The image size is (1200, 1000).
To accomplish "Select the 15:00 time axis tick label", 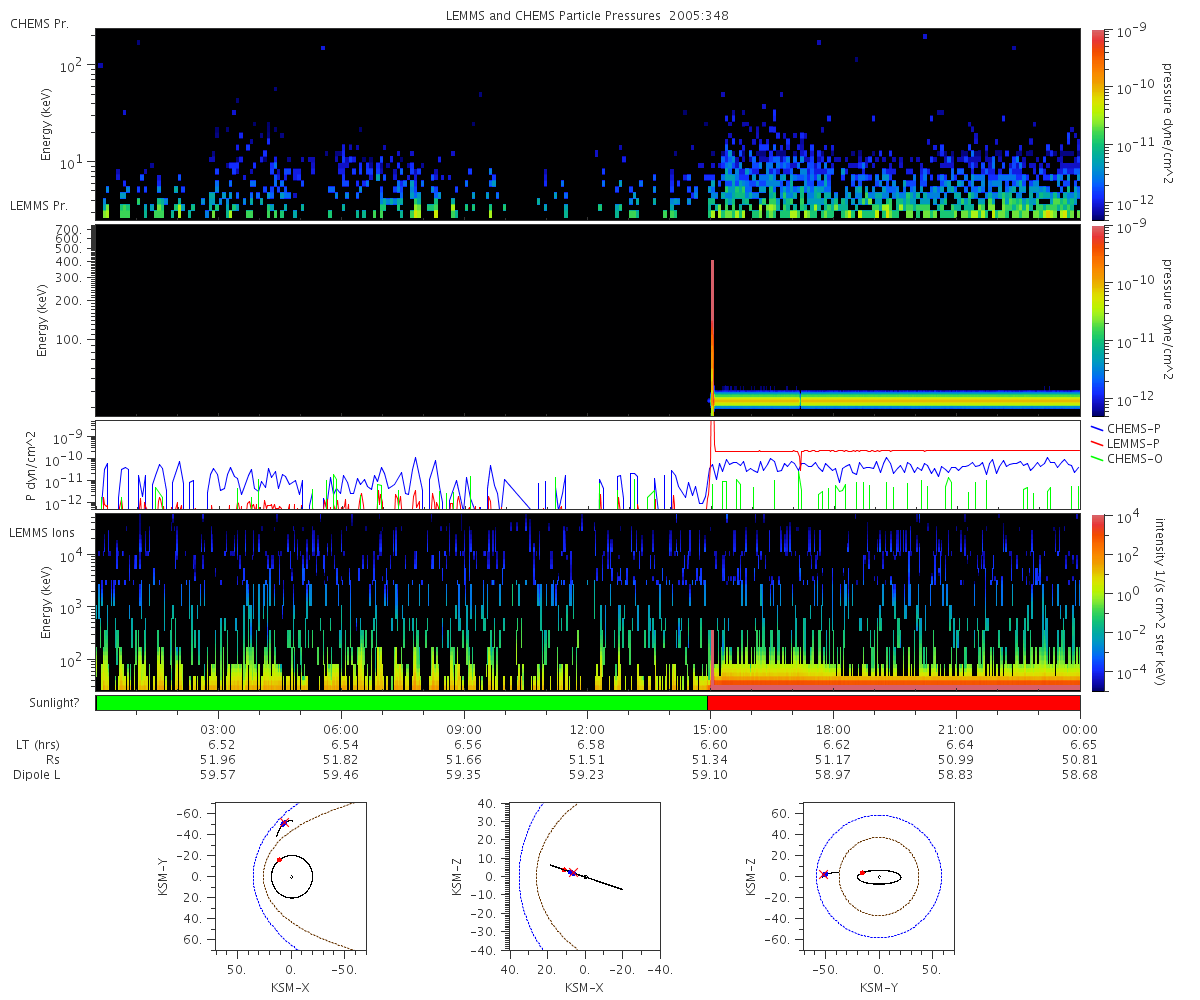I will 709,730.
